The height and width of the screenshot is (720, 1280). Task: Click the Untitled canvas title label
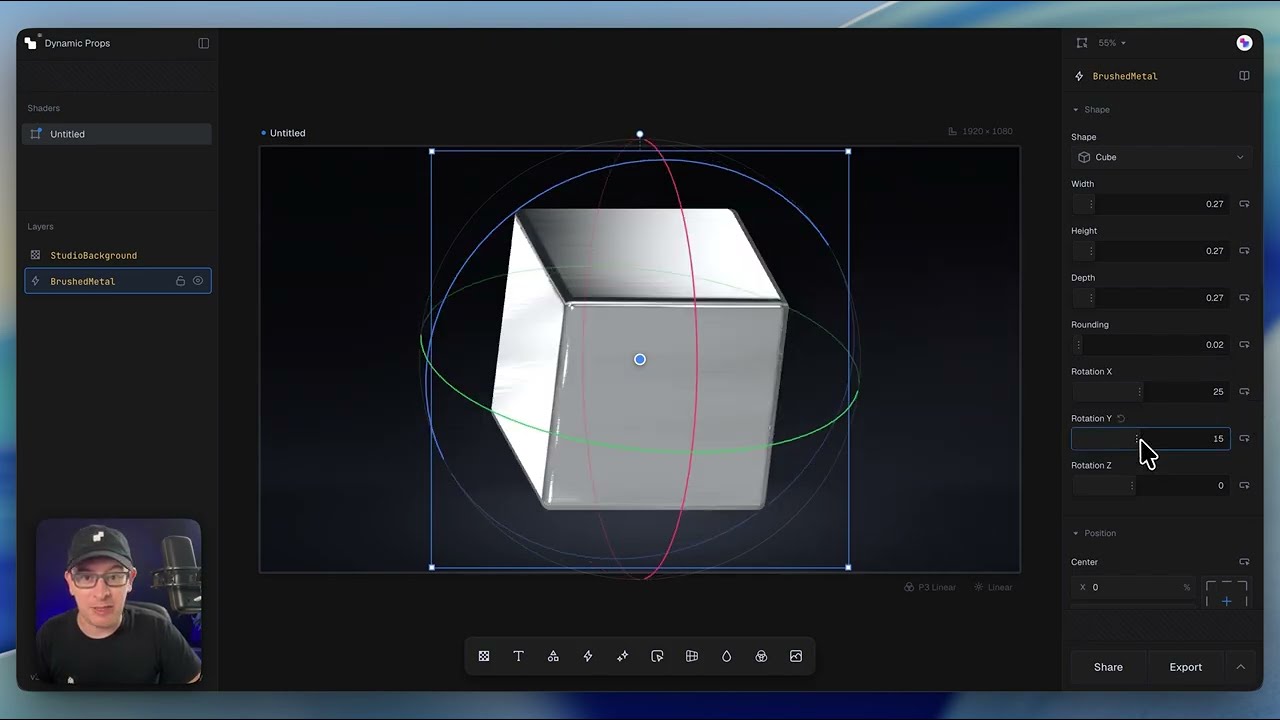point(287,133)
